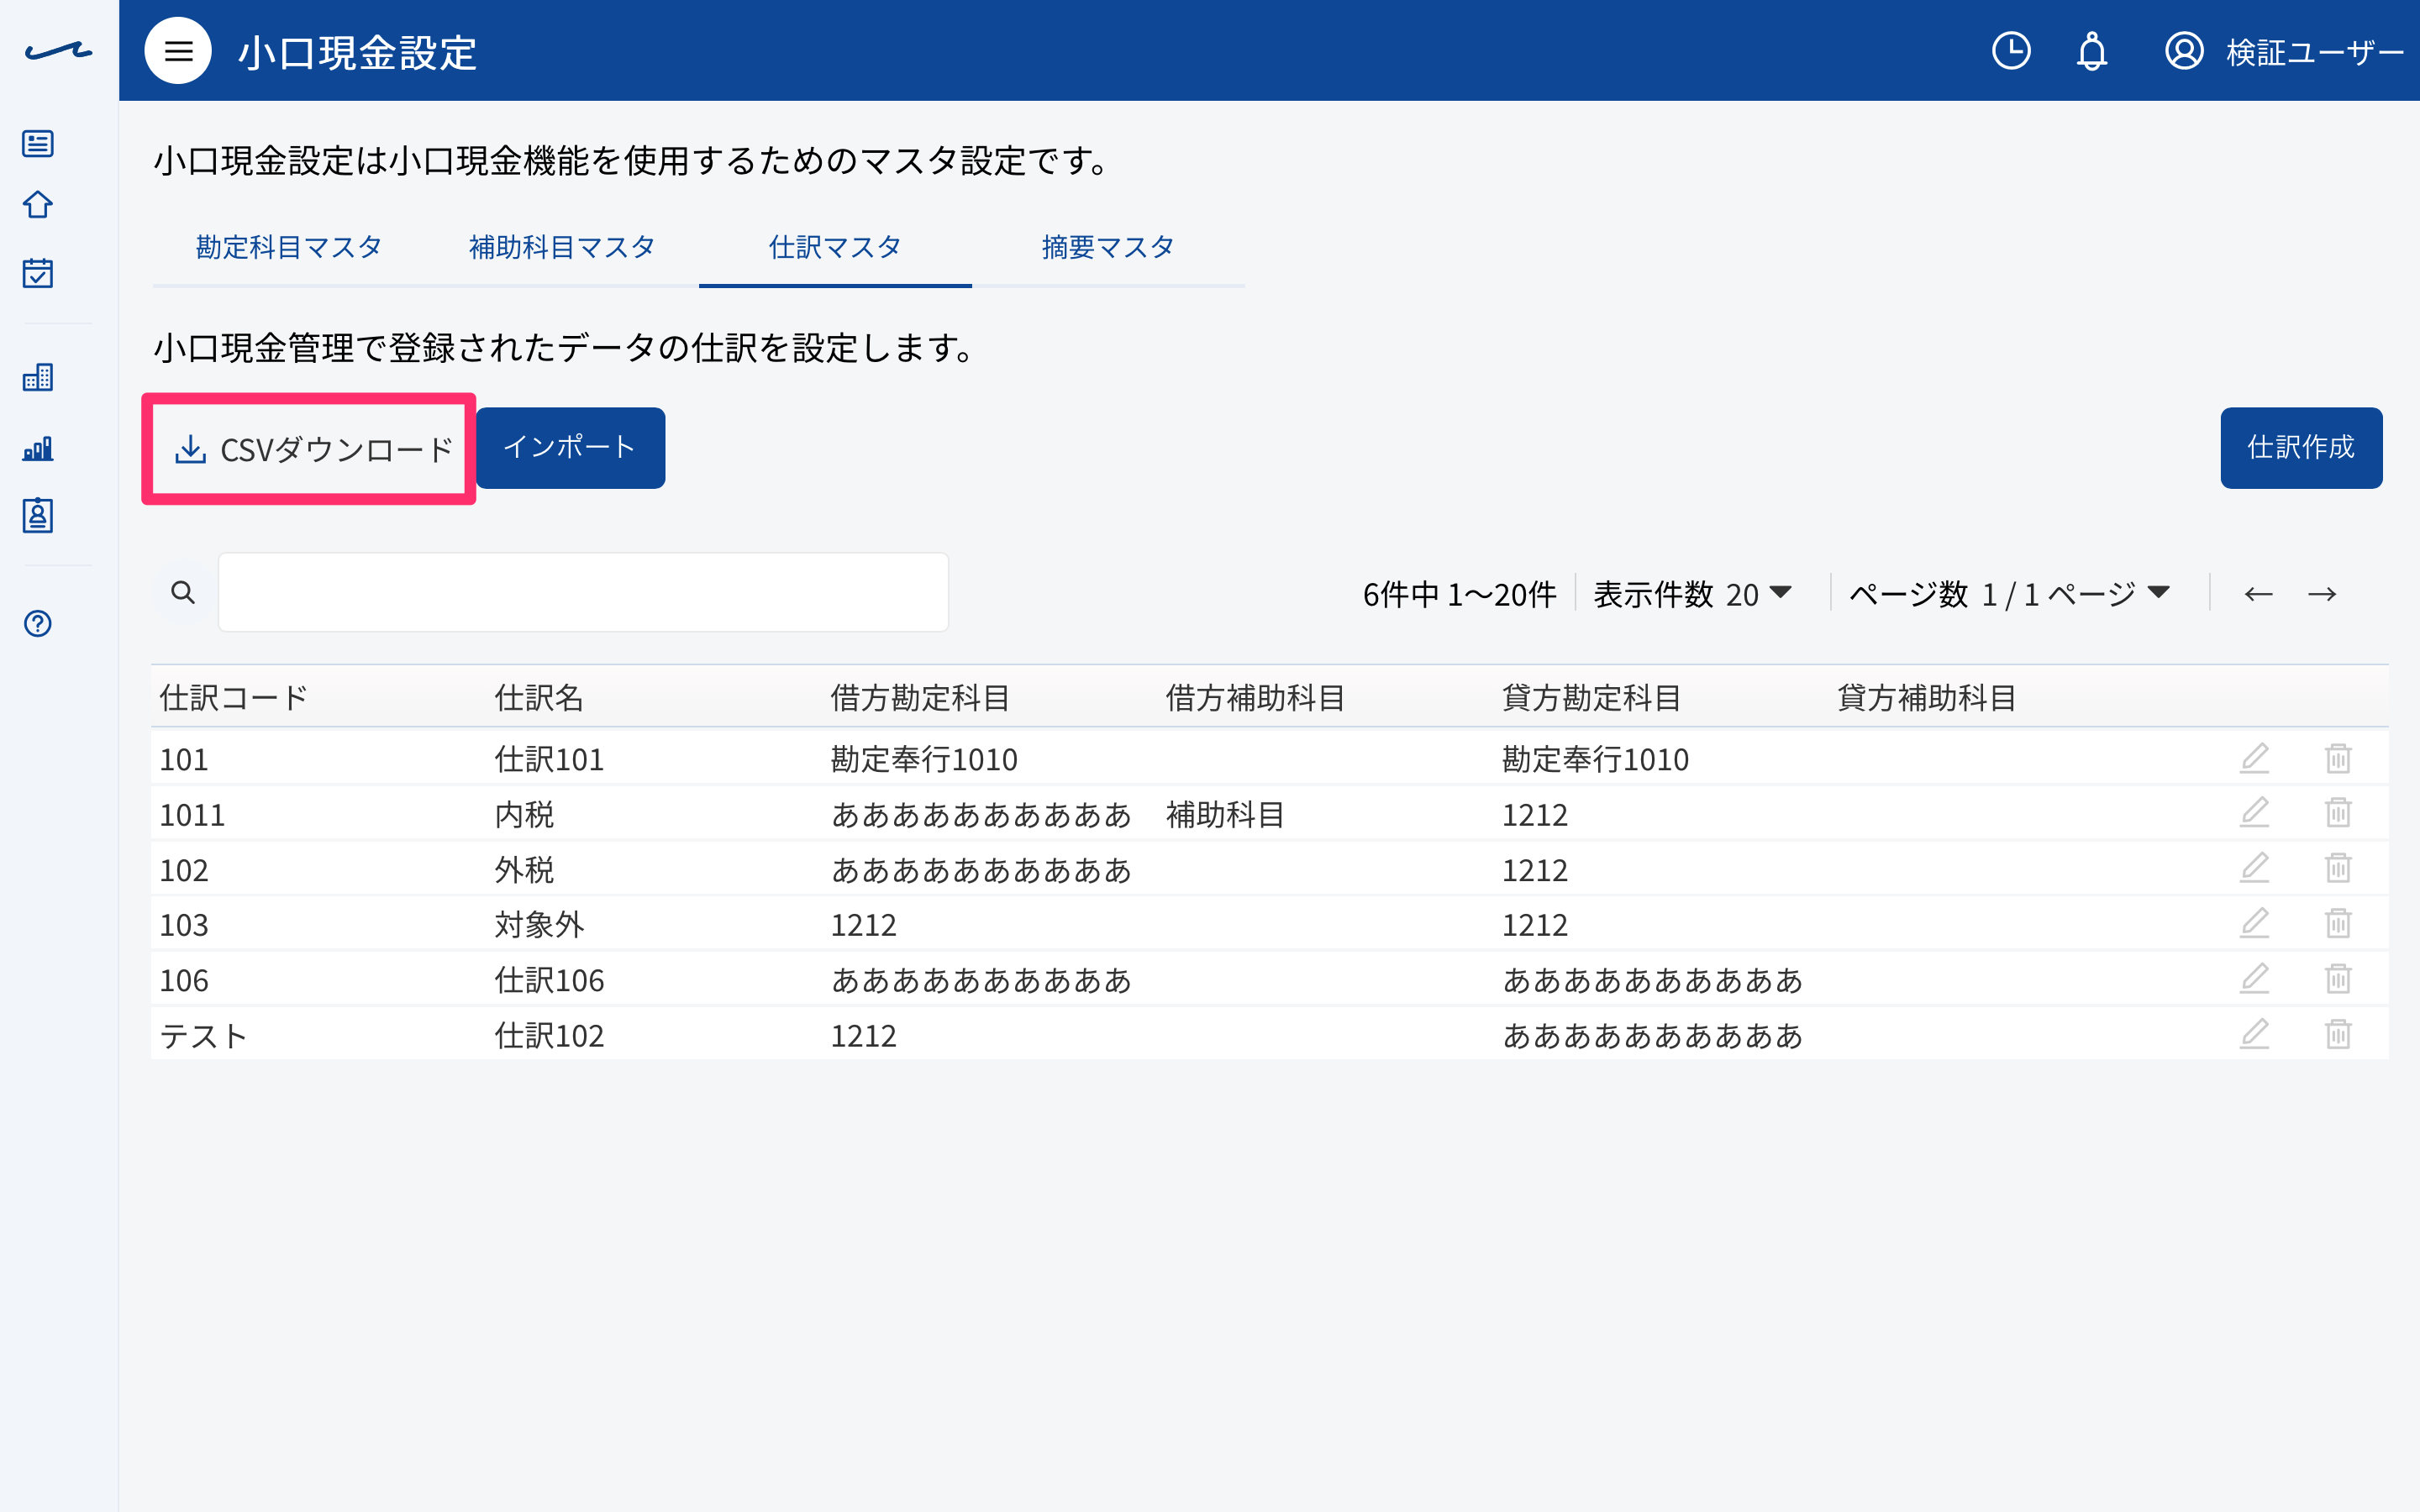Click the 借方補助科目 column header
Viewport: 2420px width, 1512px height.
1256,697
